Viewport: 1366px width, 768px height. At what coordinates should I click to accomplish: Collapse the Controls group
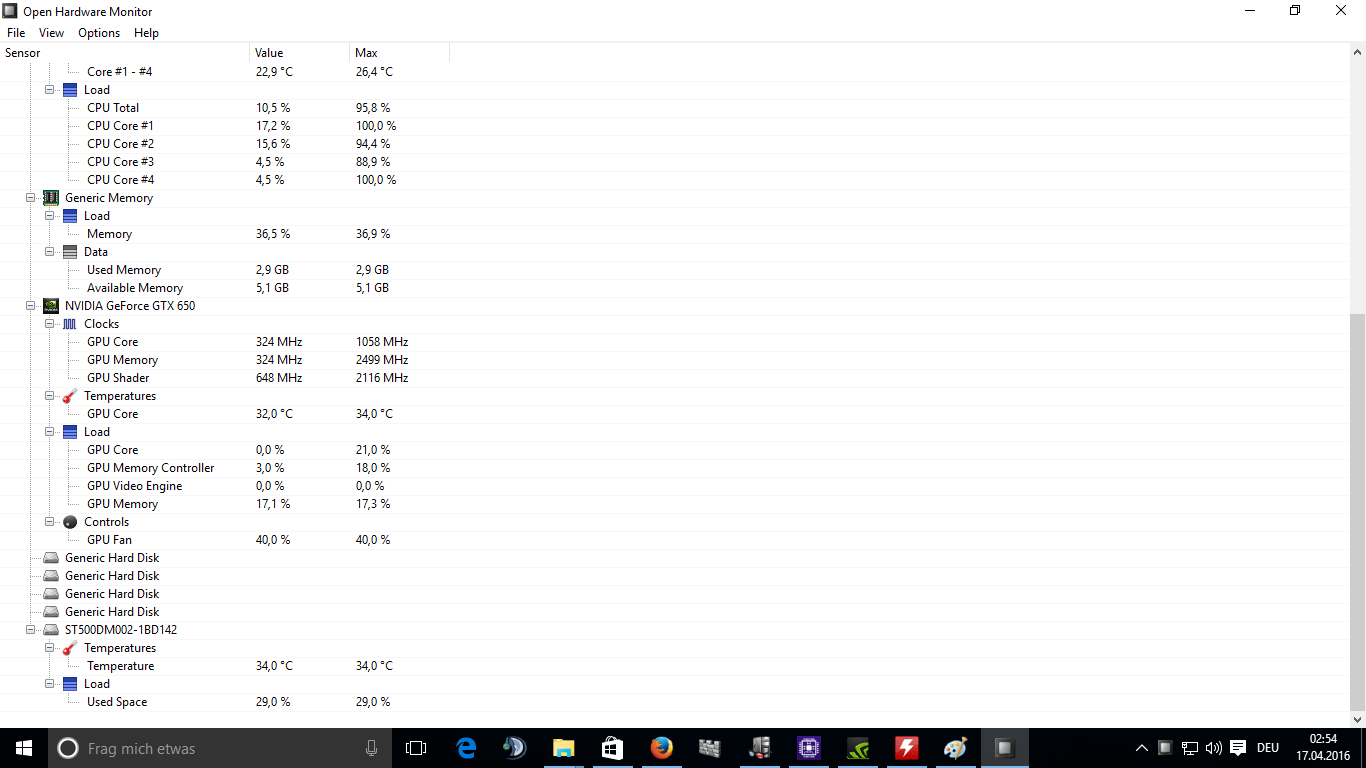pyautogui.click(x=50, y=522)
